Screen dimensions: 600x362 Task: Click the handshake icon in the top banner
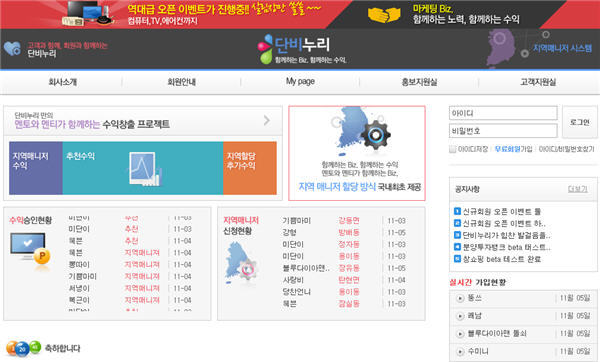tap(384, 15)
